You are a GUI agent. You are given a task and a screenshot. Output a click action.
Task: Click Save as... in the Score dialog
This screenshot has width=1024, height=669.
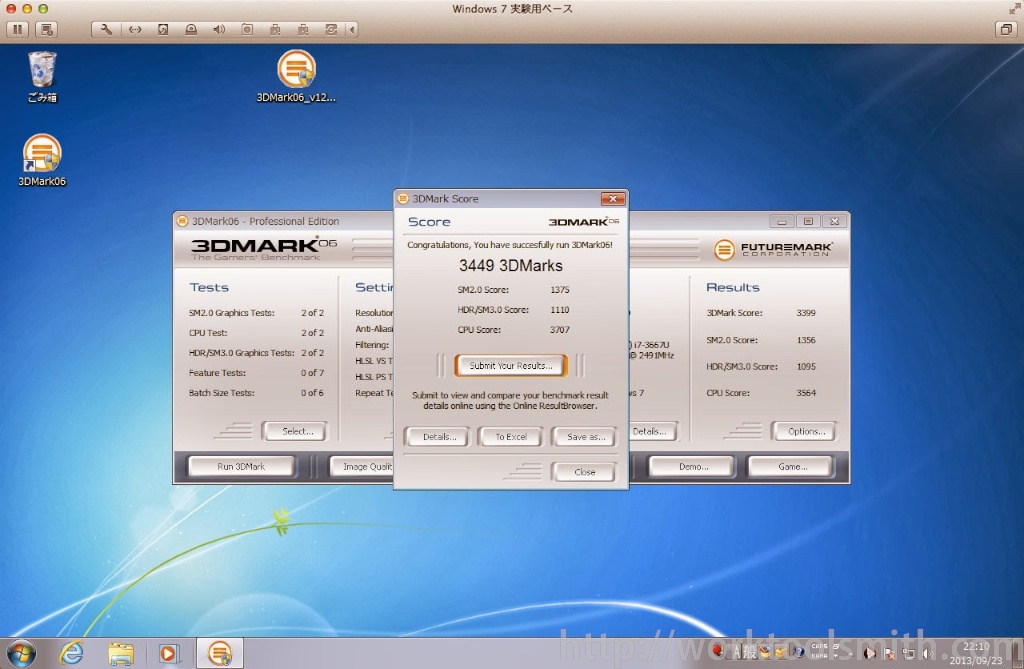[x=585, y=436]
